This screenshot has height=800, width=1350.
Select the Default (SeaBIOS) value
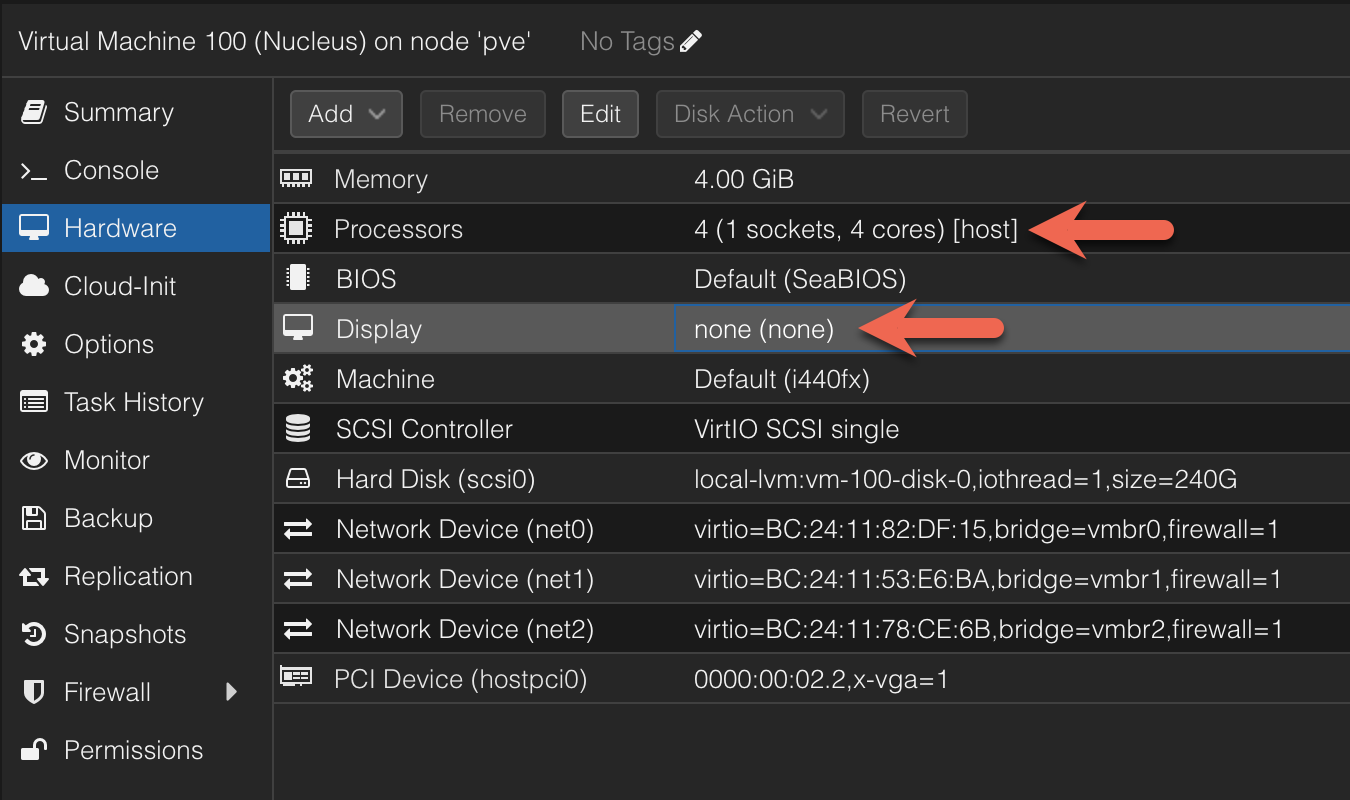800,278
